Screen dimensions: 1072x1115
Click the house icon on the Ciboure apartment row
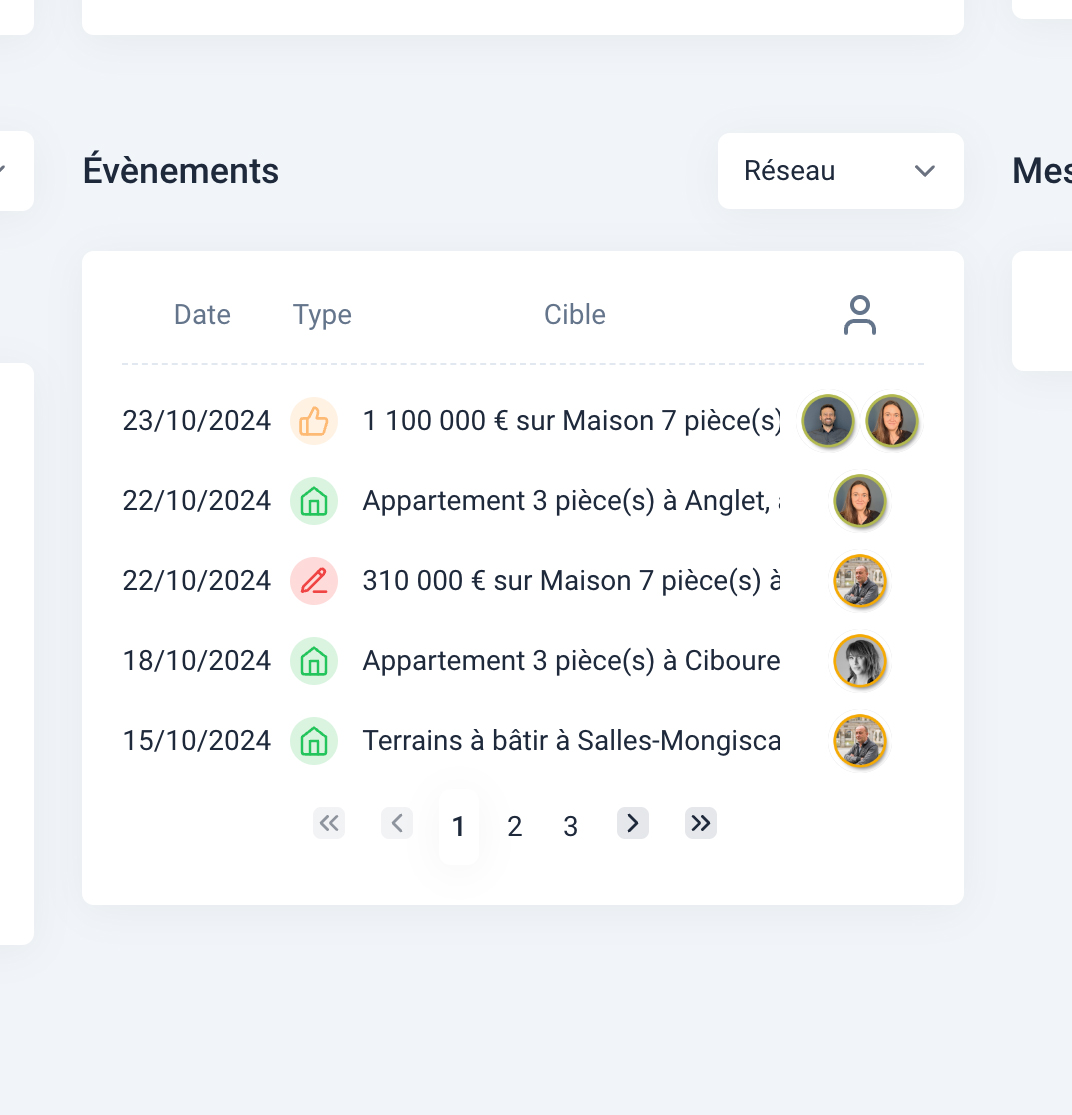(314, 661)
